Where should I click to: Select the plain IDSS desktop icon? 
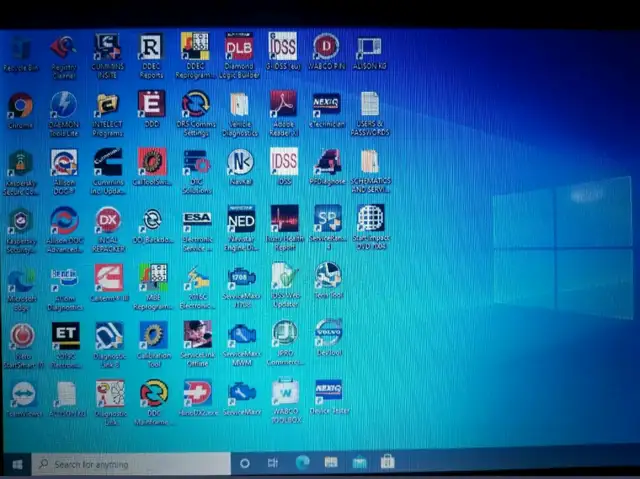pos(284,161)
